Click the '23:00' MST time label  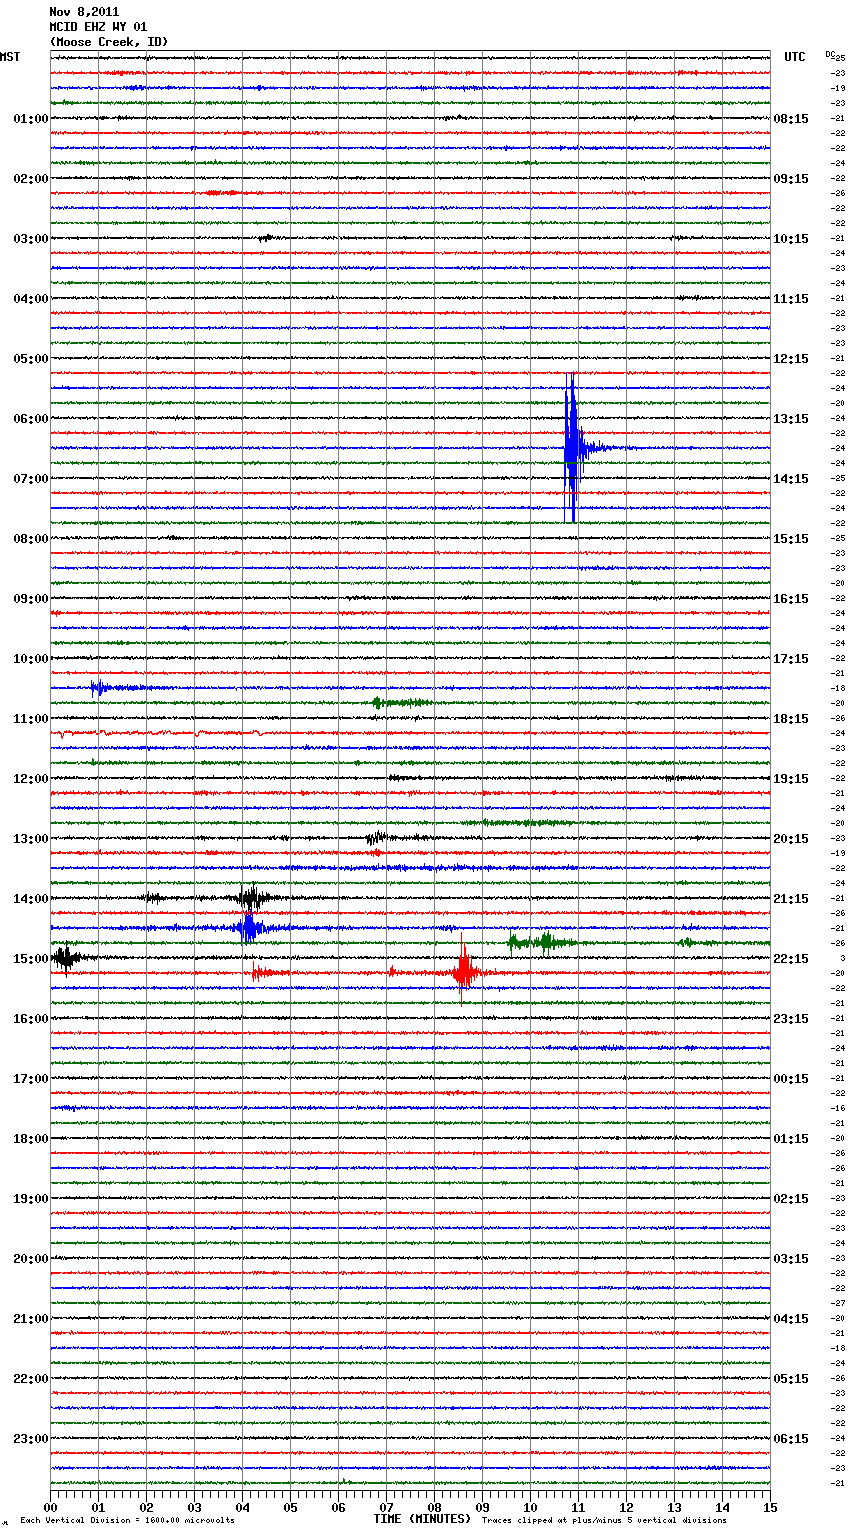point(31,1439)
